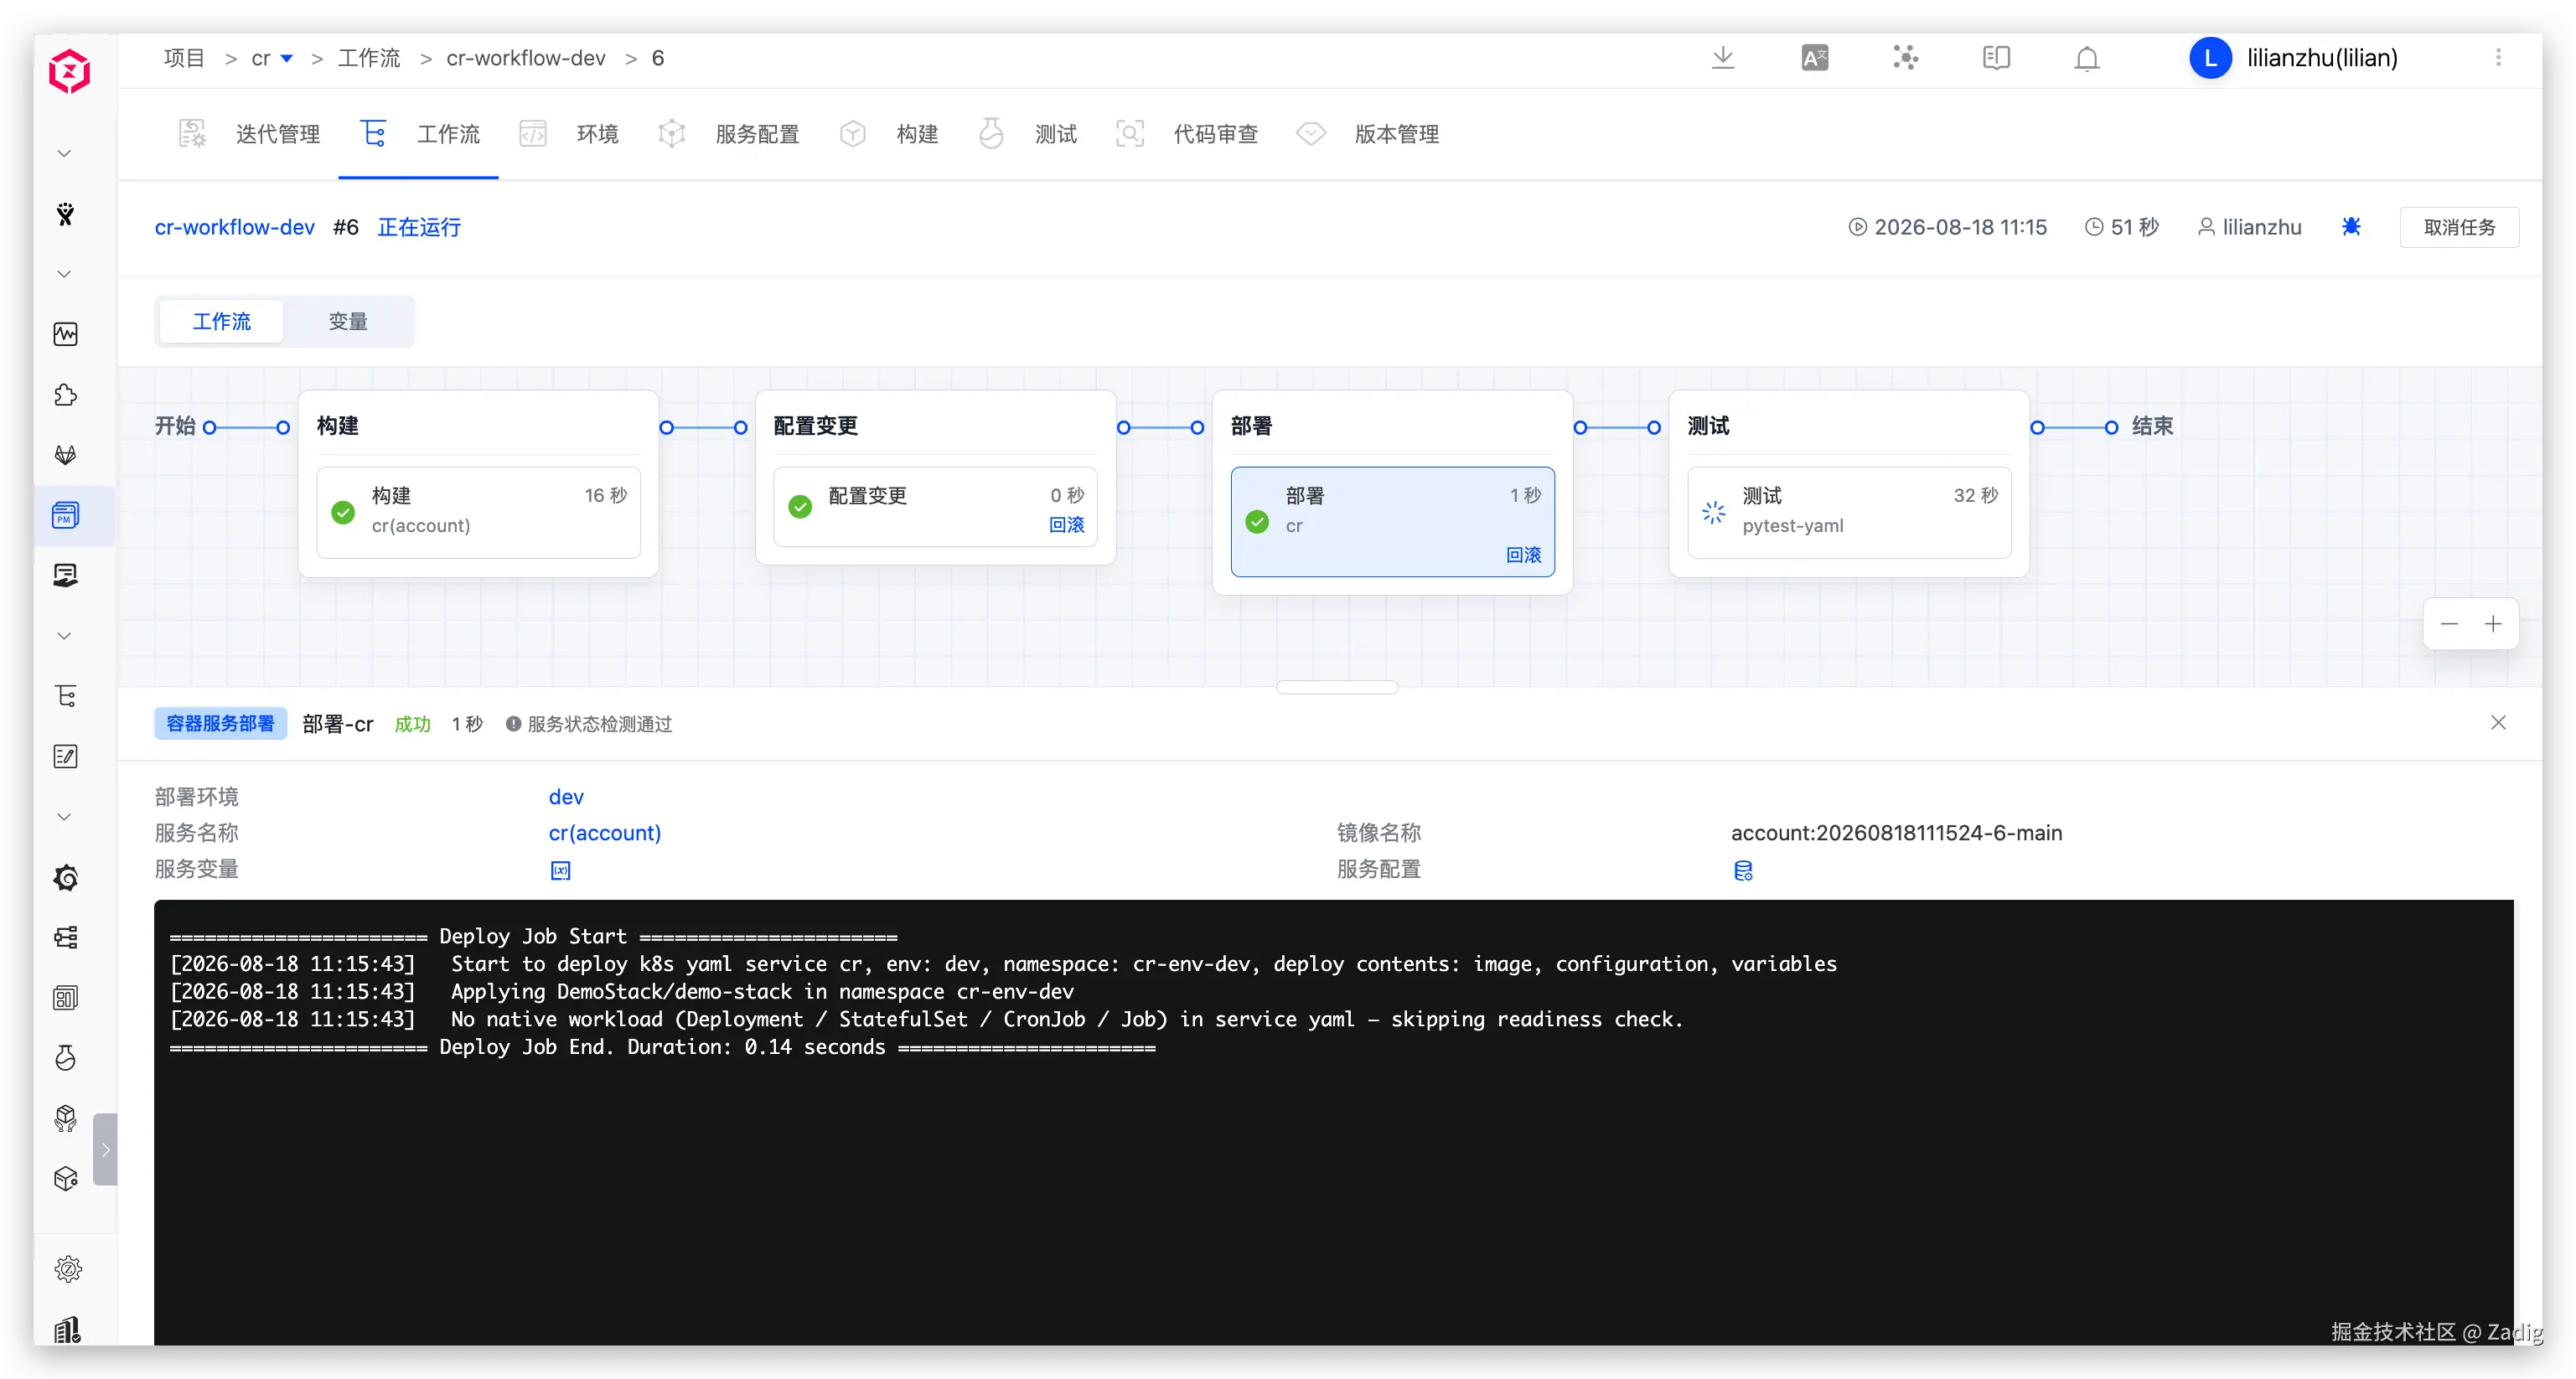Click 回滚 in the 部署 card
This screenshot has width=2576, height=1379.
pyautogui.click(x=1523, y=555)
